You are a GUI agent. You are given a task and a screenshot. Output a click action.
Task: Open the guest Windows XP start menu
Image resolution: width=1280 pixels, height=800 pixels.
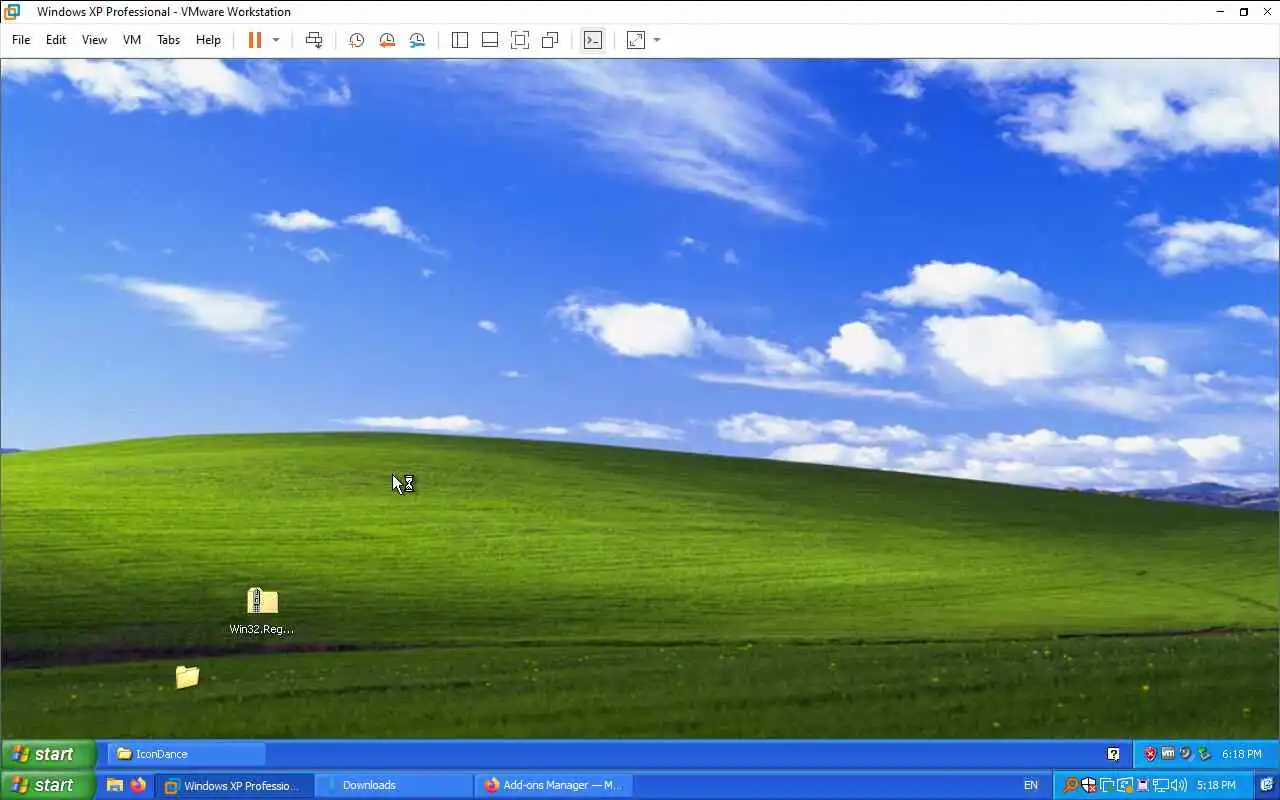click(x=48, y=754)
